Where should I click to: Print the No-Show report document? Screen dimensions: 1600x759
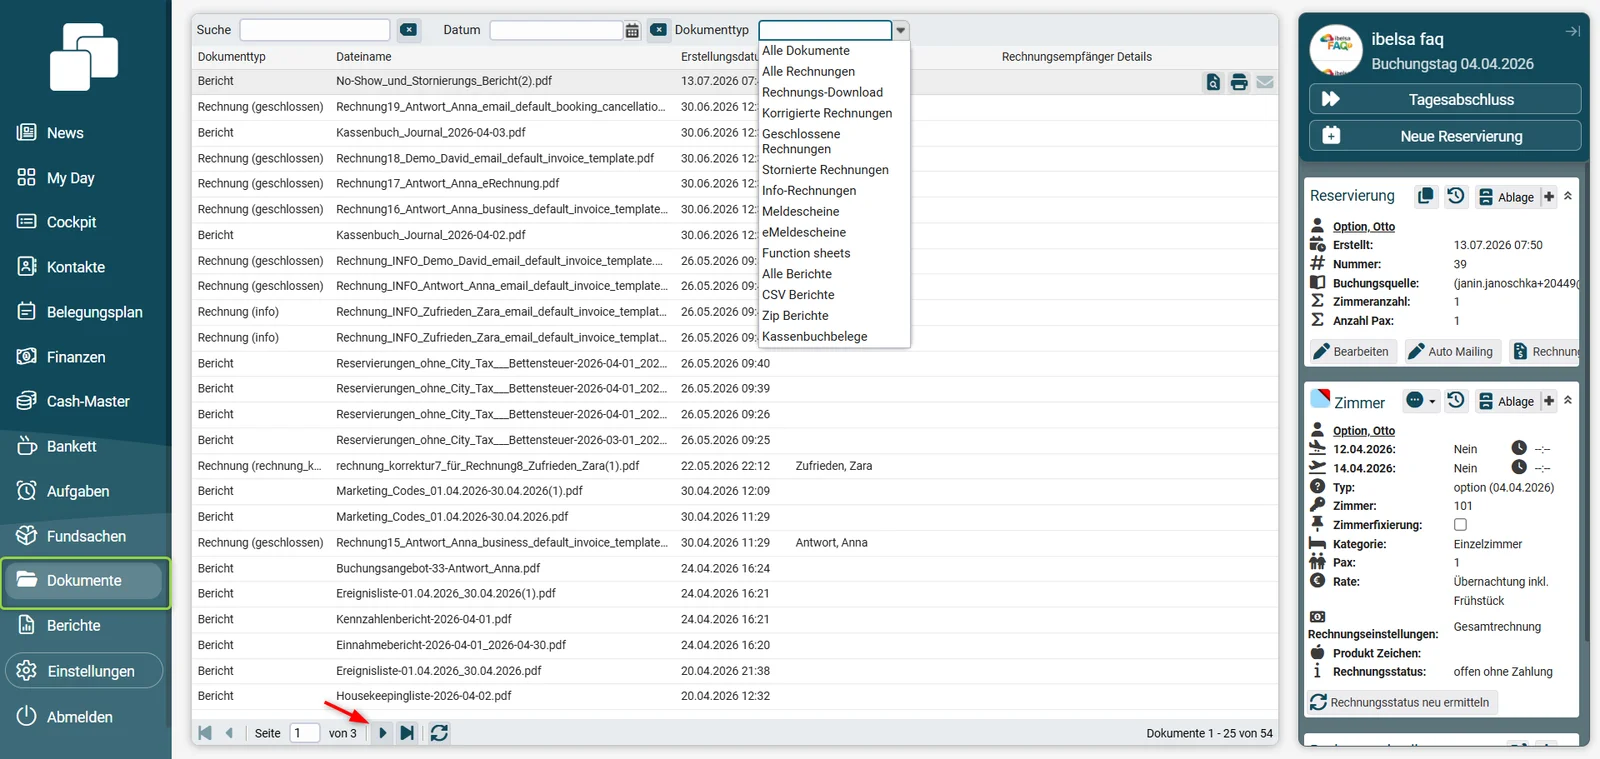(1239, 82)
